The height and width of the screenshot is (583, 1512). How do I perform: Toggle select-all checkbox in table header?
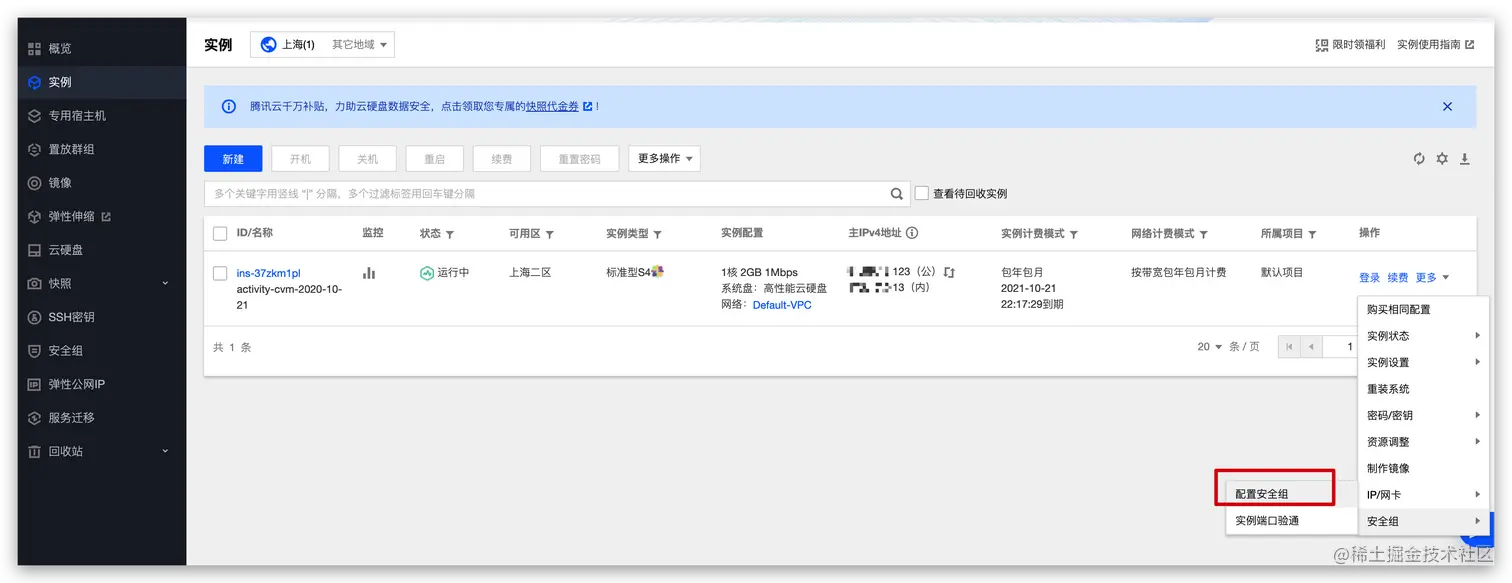coord(220,234)
